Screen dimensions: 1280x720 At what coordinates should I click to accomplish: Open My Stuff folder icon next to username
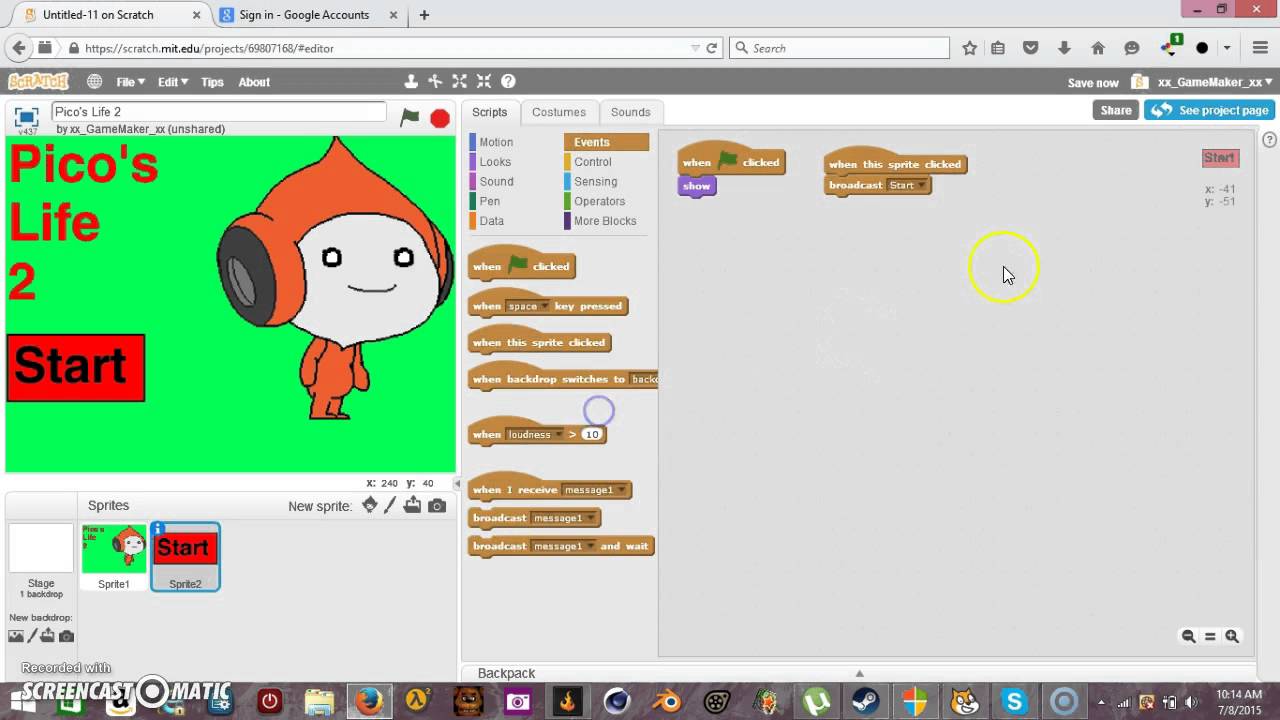(1139, 82)
